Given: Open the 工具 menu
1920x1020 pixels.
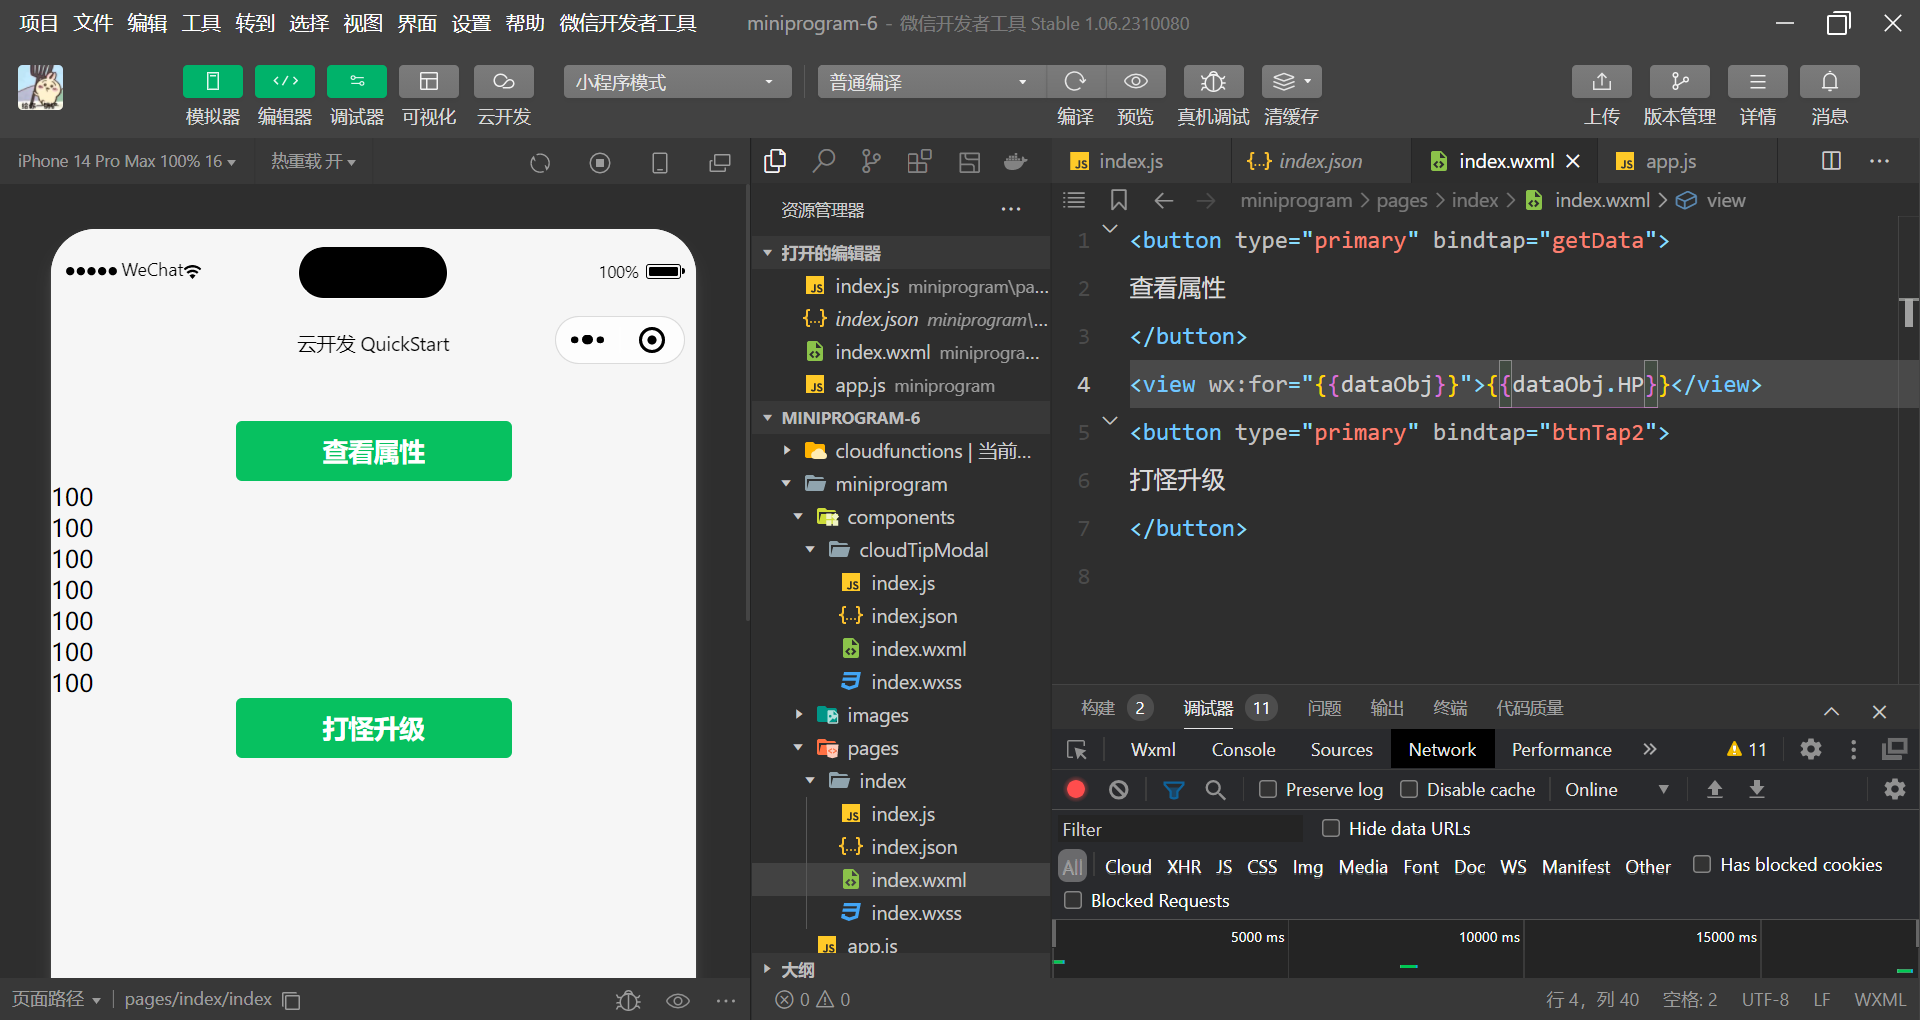Looking at the screenshot, I should [201, 23].
